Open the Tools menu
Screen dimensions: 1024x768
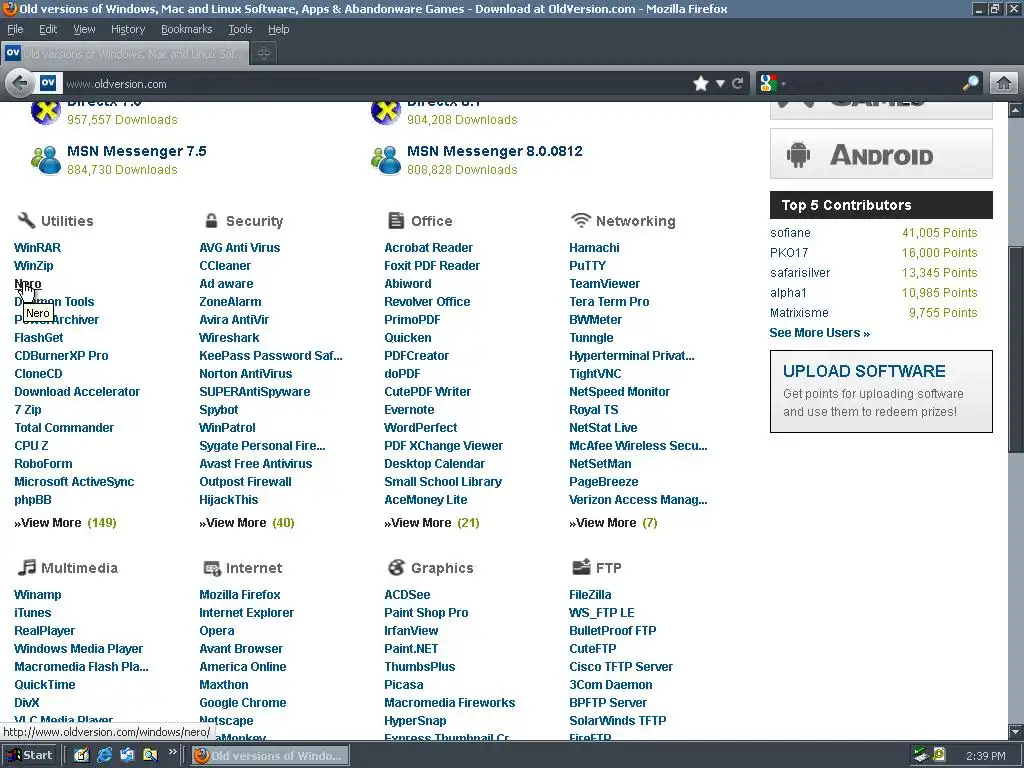click(x=240, y=29)
